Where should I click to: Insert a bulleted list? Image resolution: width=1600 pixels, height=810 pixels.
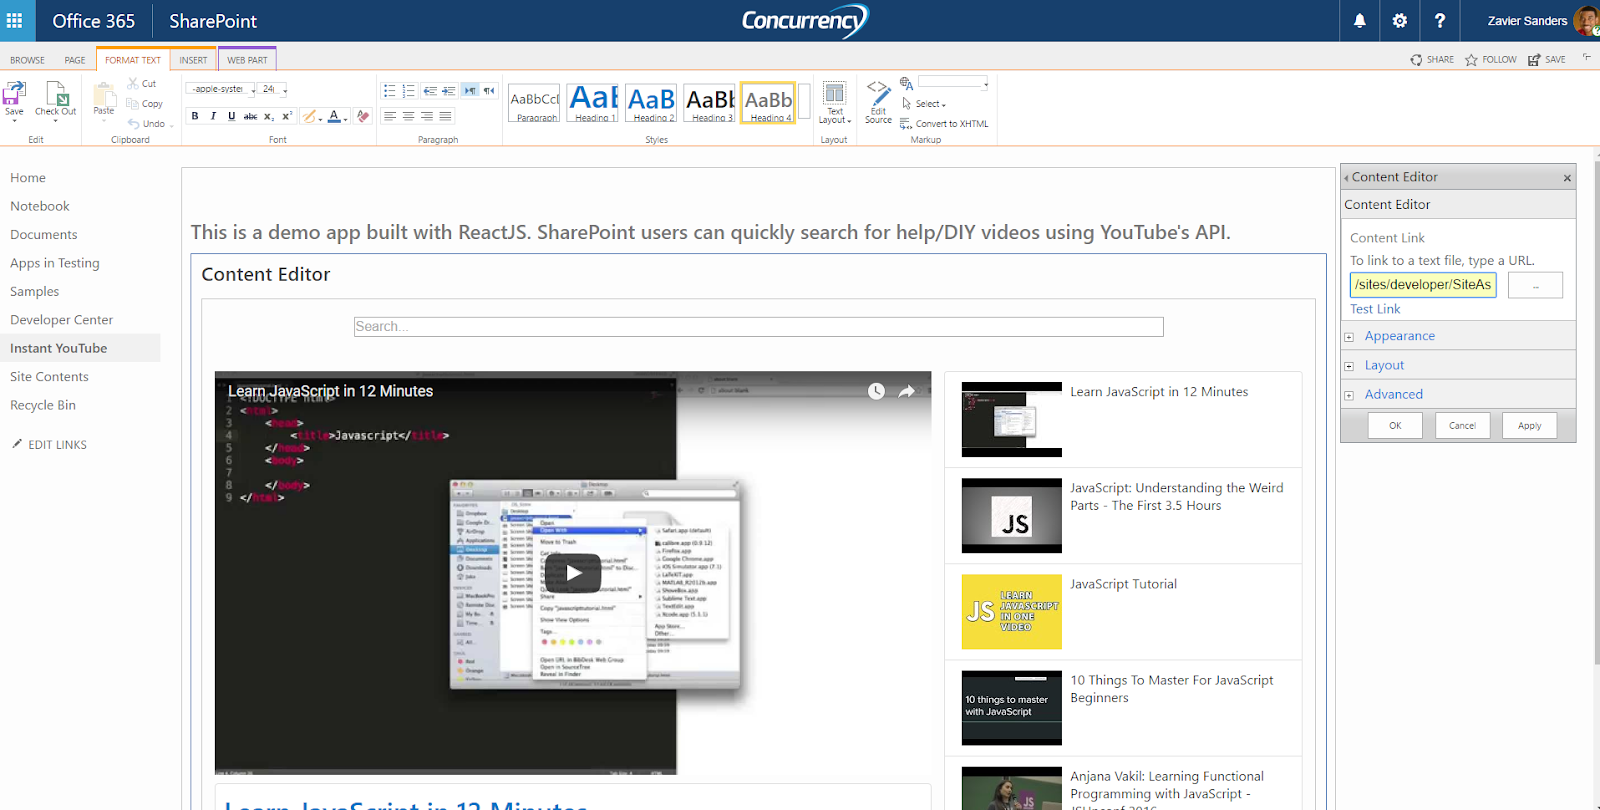390,91
